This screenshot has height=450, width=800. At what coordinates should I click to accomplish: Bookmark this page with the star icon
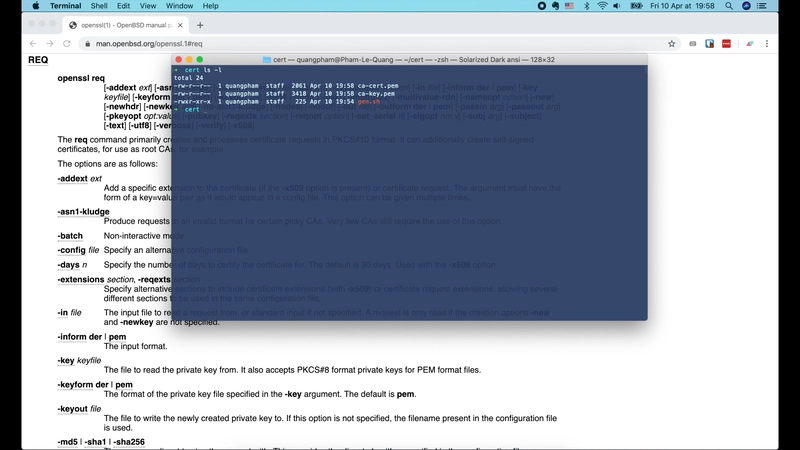pyautogui.click(x=672, y=44)
